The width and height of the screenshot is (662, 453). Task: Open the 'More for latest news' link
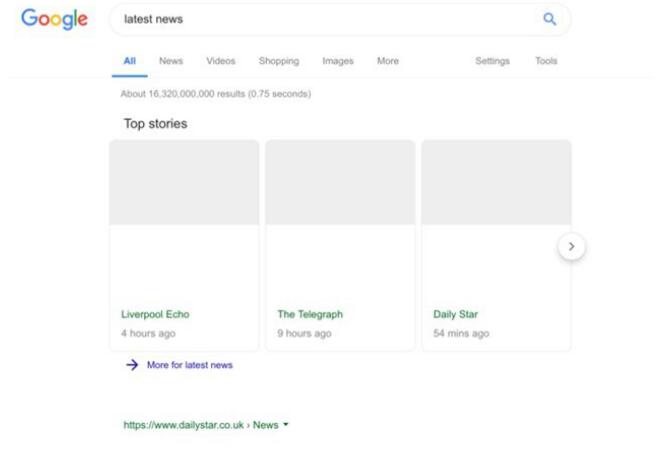click(x=189, y=365)
